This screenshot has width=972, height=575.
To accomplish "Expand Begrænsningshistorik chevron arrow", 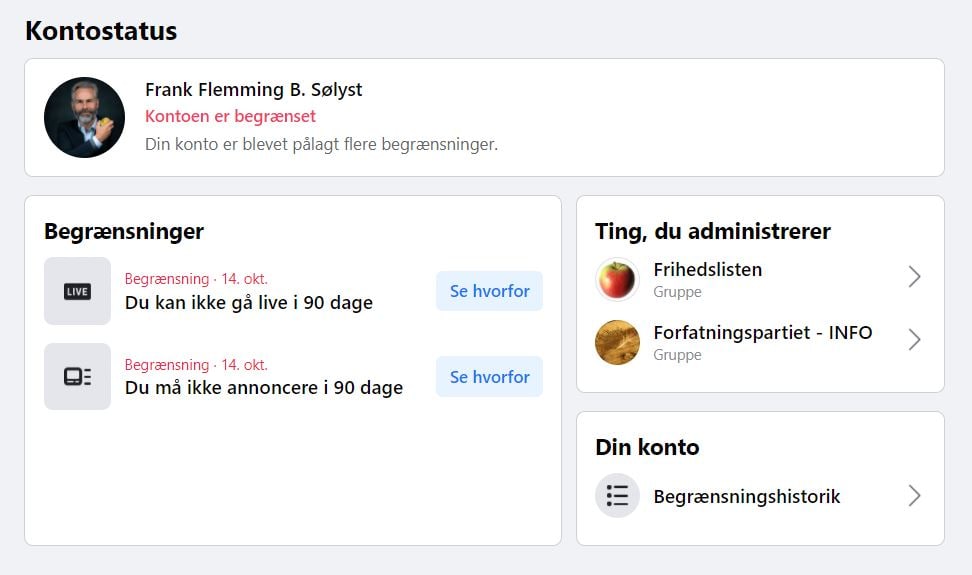I will [914, 496].
